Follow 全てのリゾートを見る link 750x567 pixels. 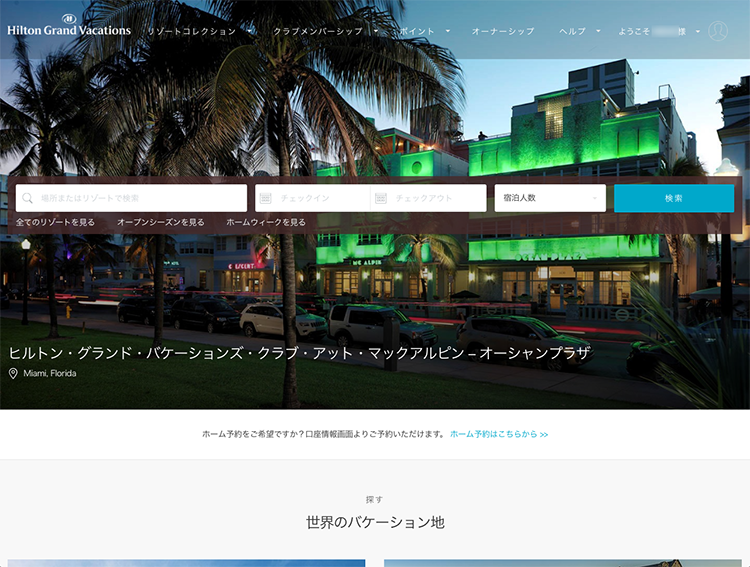[55, 222]
